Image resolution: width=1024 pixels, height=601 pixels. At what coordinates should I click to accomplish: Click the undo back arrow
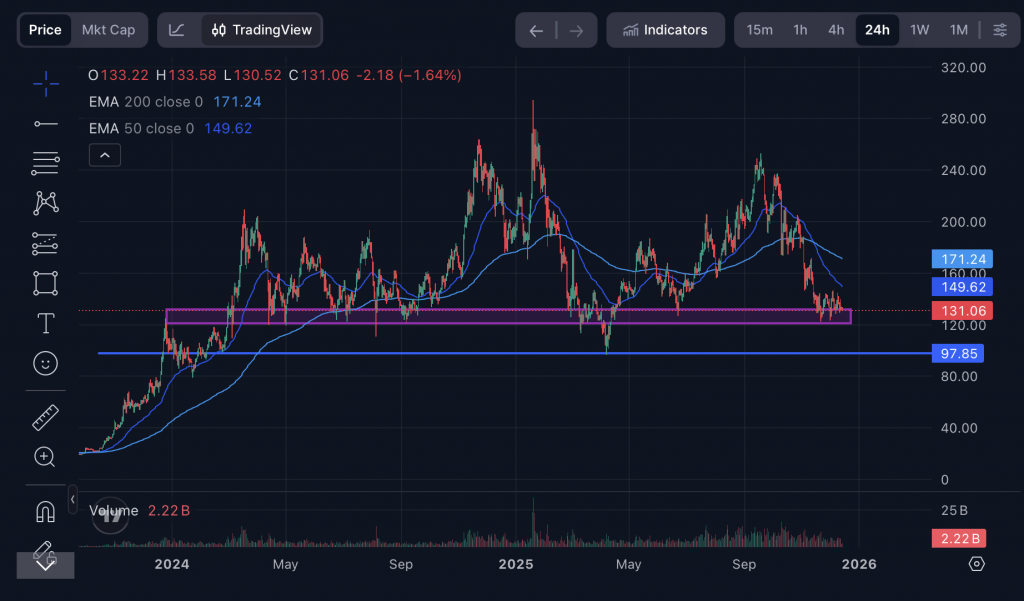536,30
